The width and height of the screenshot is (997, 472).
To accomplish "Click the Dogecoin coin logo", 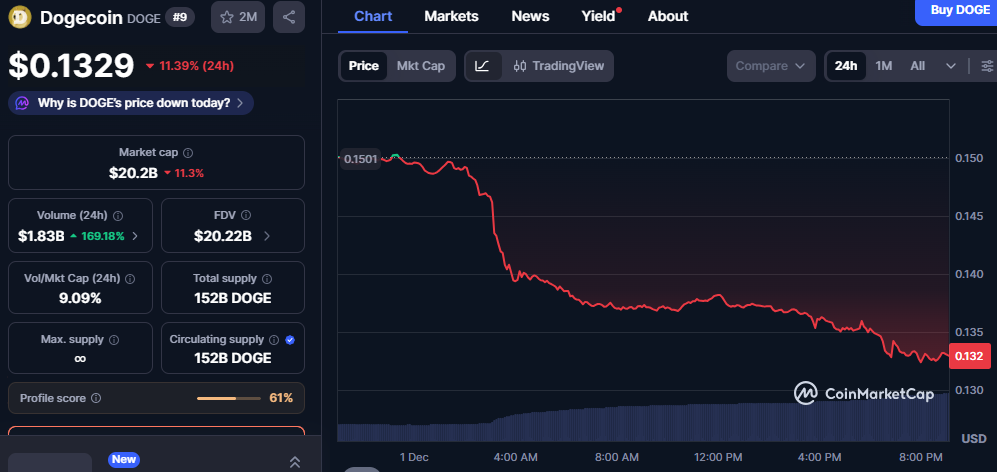I will coord(19,17).
